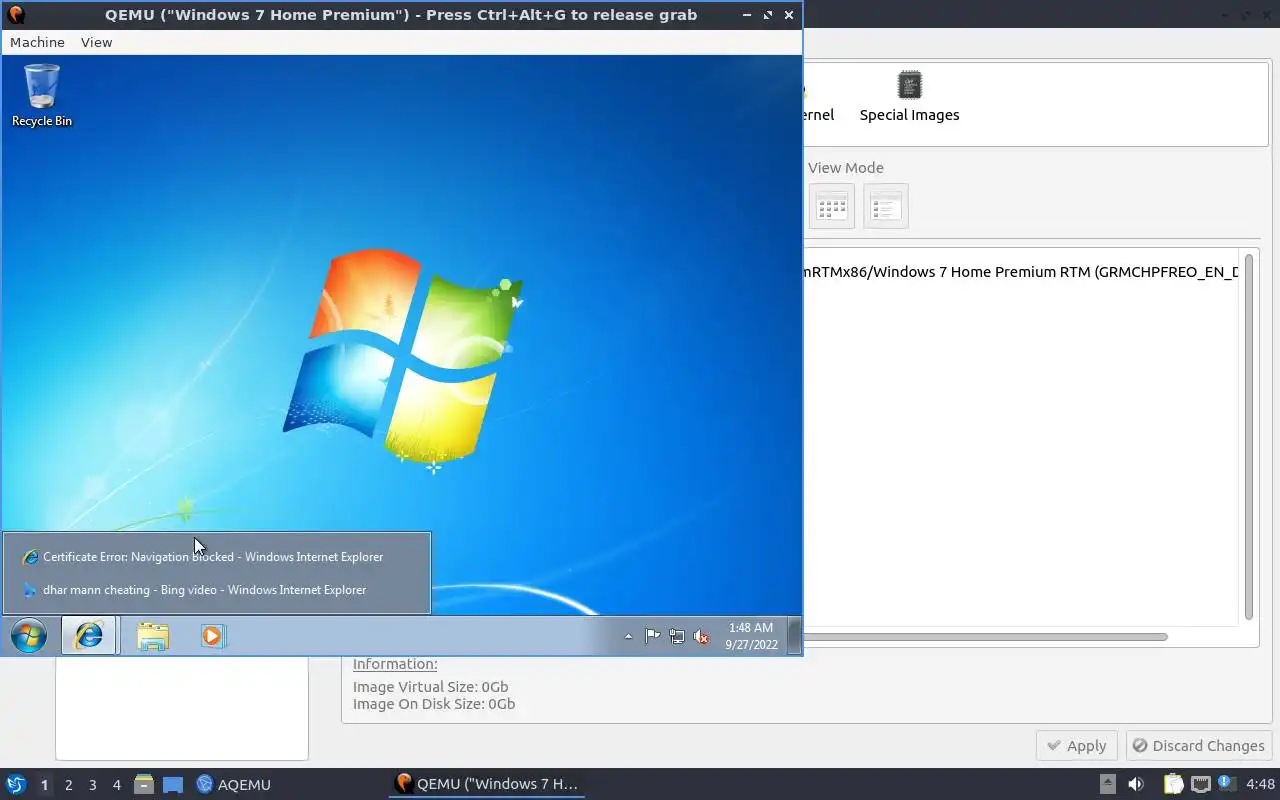Select Windows 7 Home Premium RTM image entry

tap(1020, 272)
